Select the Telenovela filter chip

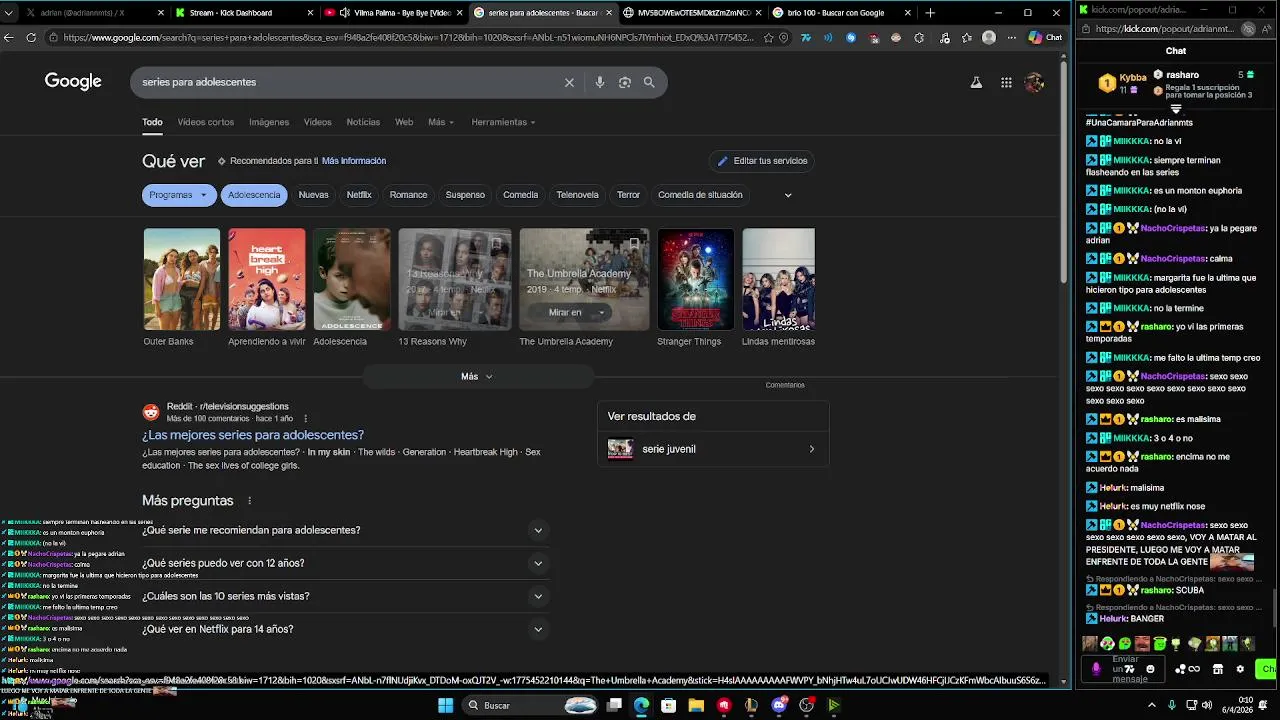577,195
